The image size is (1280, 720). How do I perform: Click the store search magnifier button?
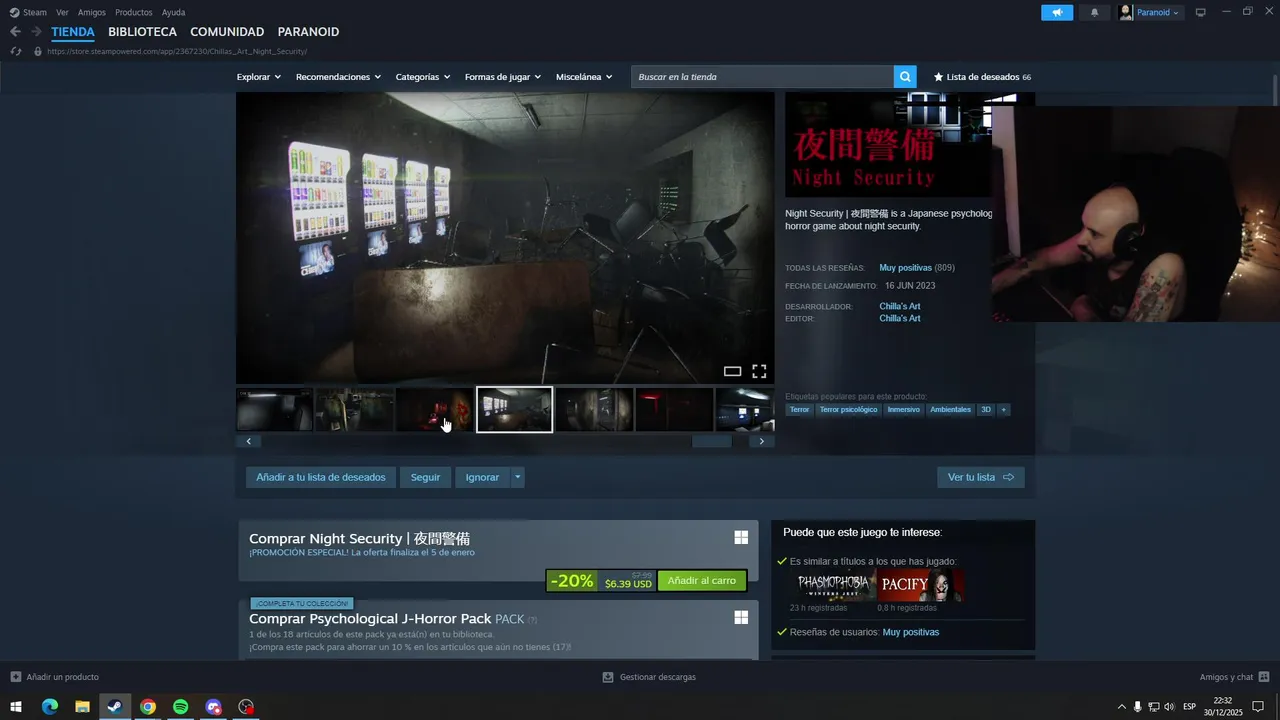click(905, 77)
